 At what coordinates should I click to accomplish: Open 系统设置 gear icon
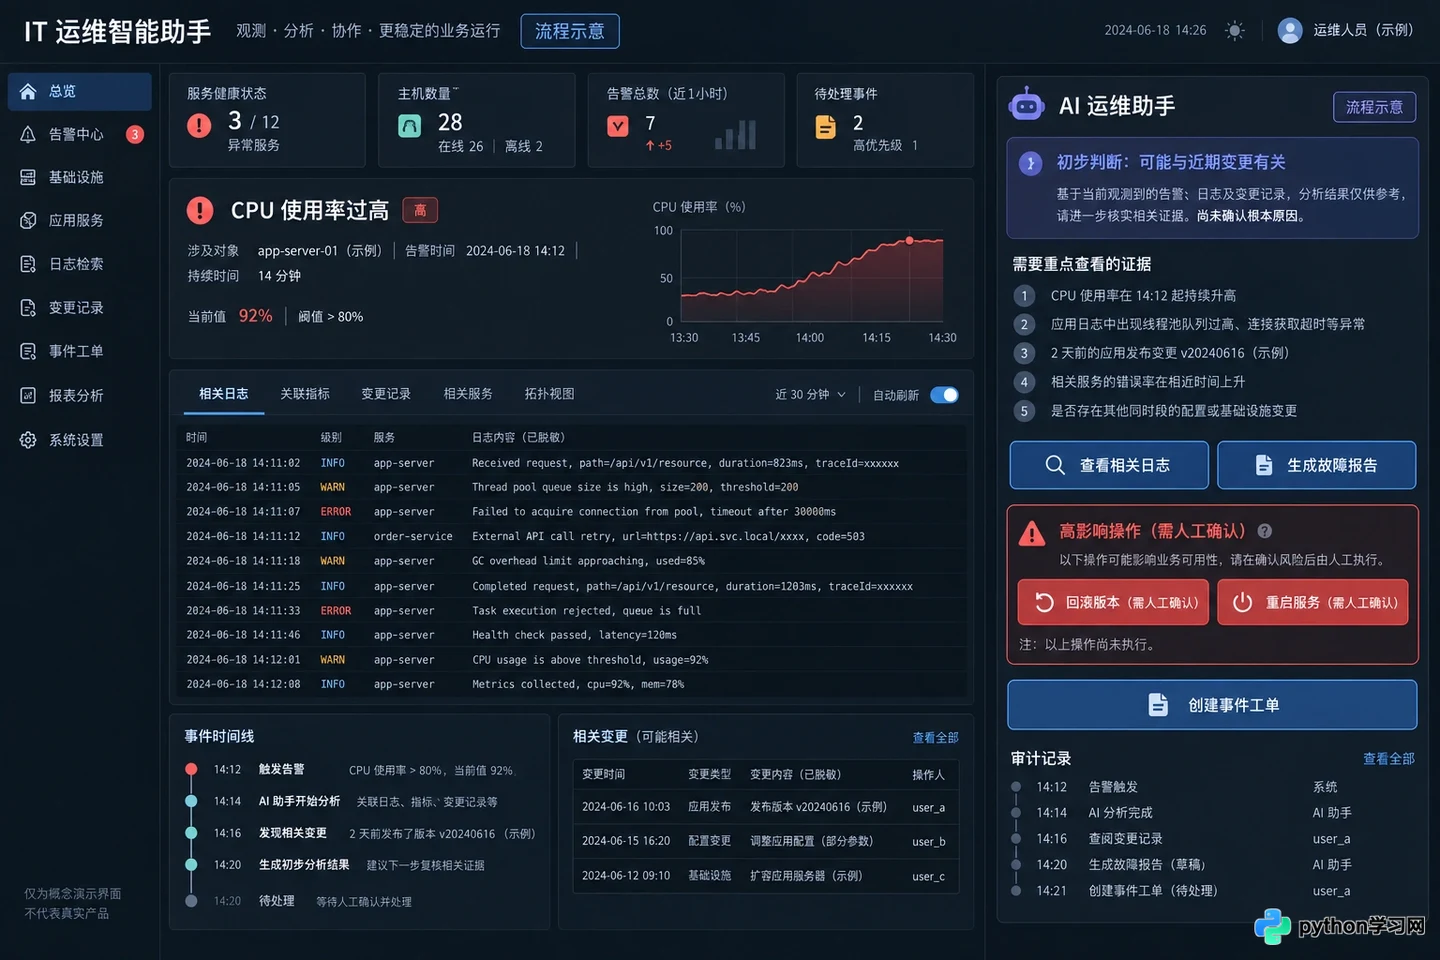click(x=28, y=440)
